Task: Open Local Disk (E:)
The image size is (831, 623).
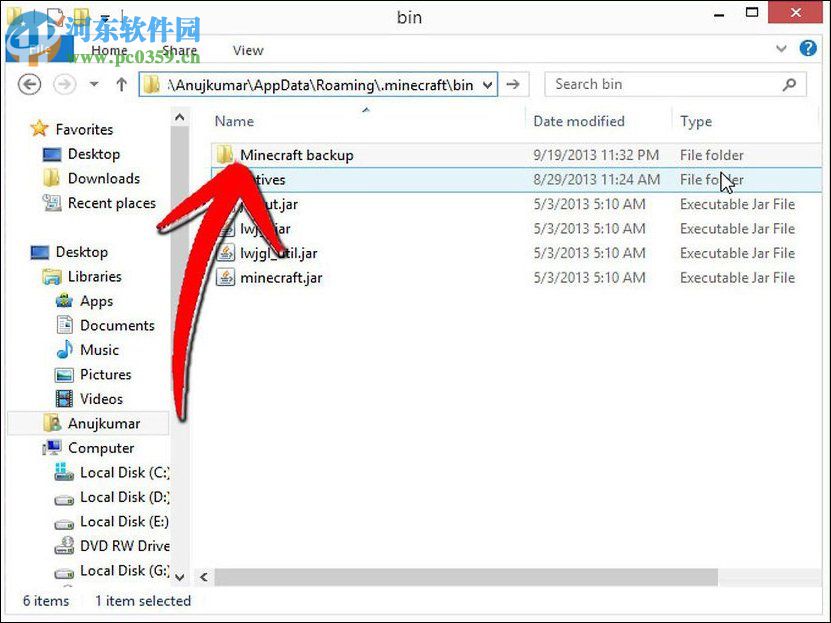Action: tap(125, 521)
